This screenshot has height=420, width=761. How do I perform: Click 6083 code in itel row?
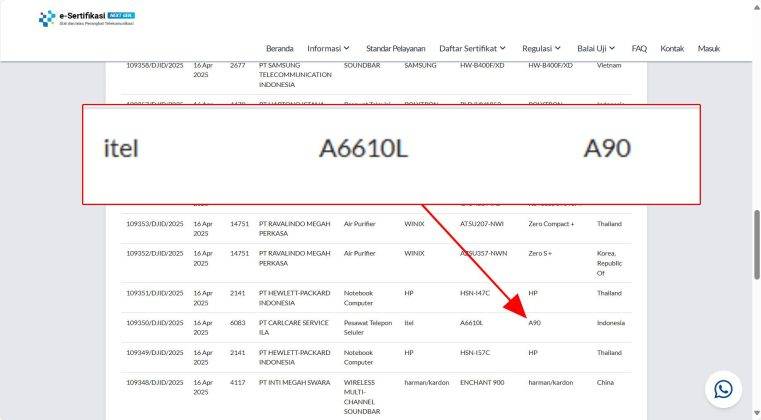coord(238,323)
